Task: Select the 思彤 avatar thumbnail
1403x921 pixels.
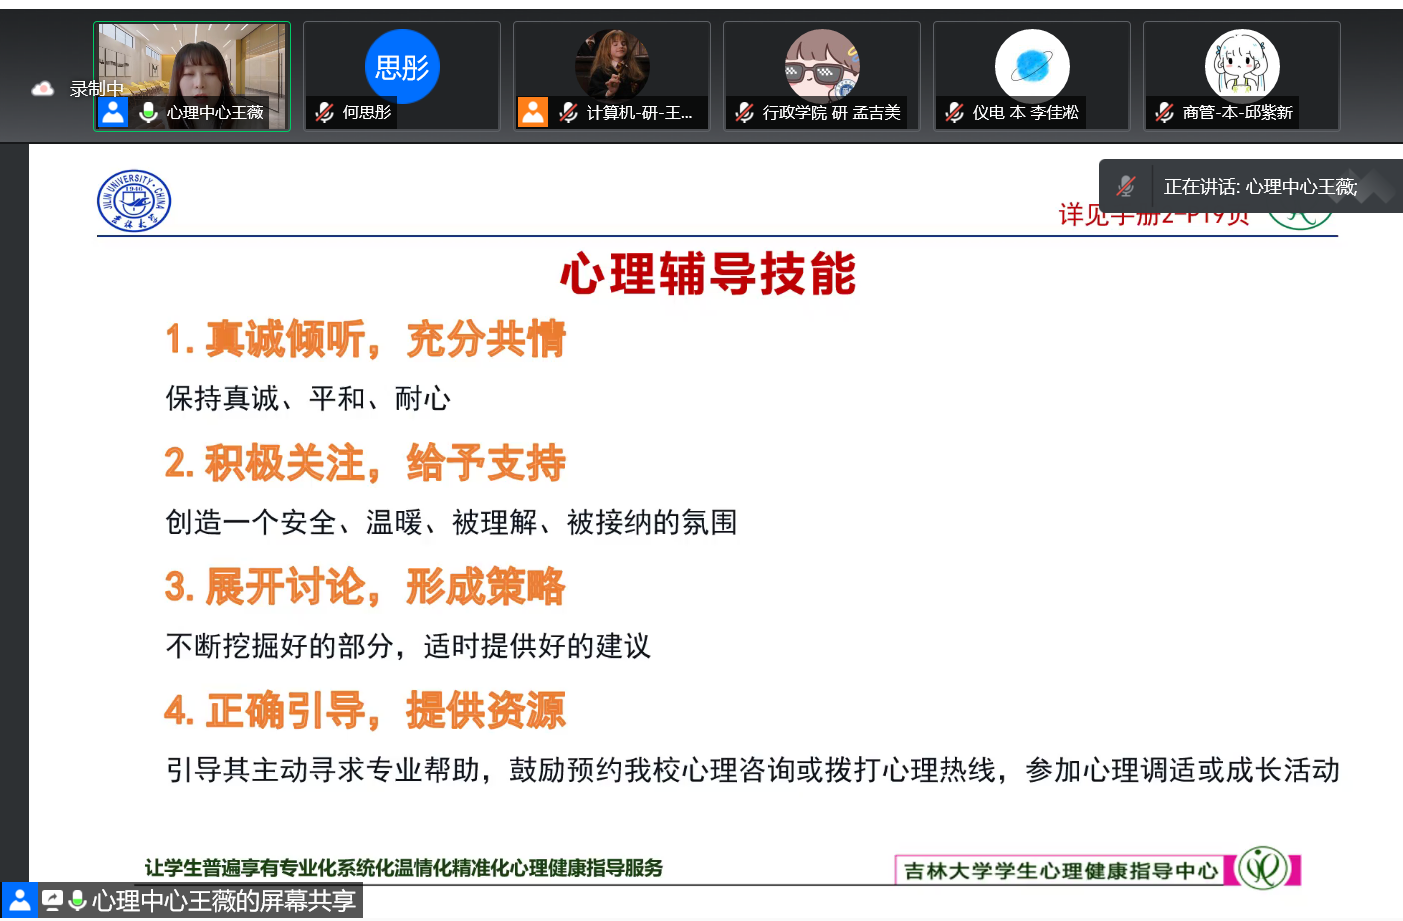Action: pyautogui.click(x=402, y=67)
